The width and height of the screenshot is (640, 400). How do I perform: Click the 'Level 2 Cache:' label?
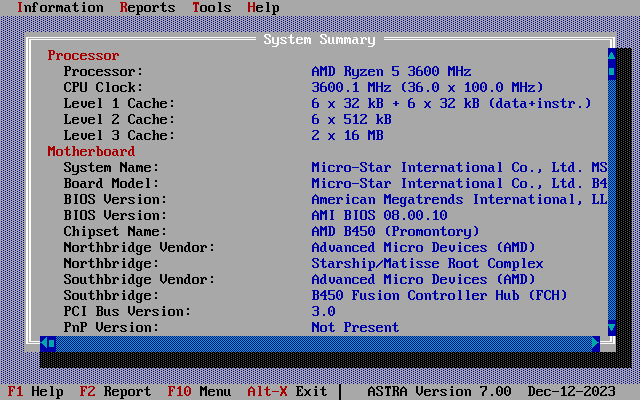click(119, 119)
